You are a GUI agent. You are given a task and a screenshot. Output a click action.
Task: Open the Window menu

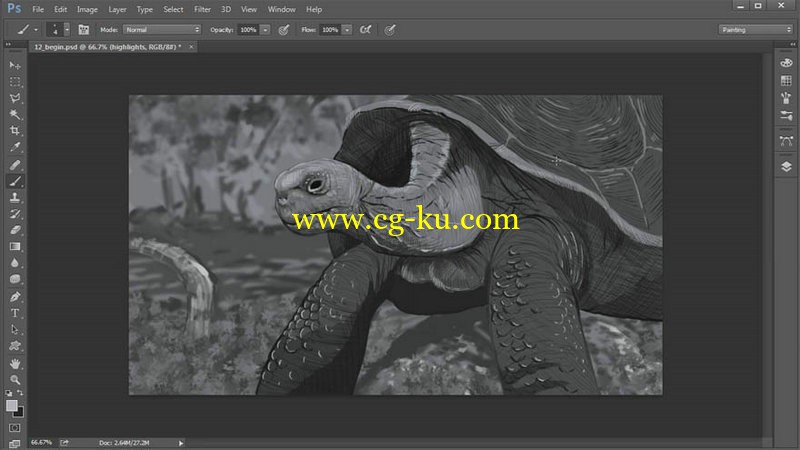[282, 9]
